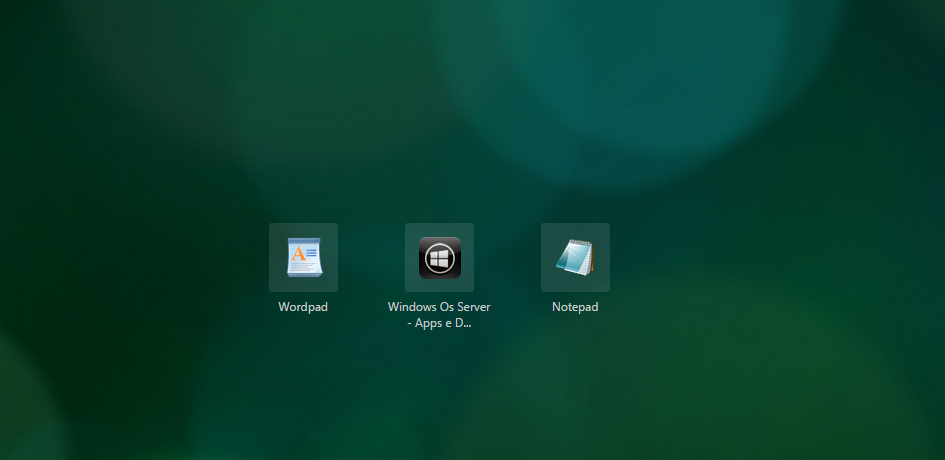This screenshot has width=945, height=460.
Task: Select the leftmost app tile
Action: [x=303, y=257]
